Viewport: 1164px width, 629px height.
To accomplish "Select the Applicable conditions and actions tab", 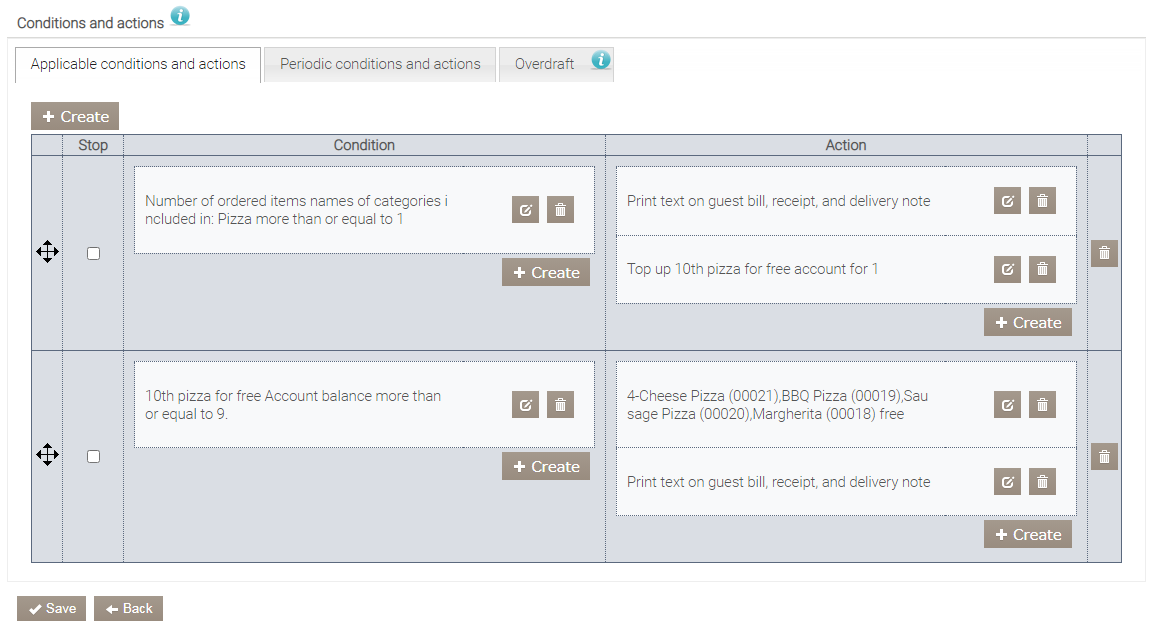I will coord(138,65).
